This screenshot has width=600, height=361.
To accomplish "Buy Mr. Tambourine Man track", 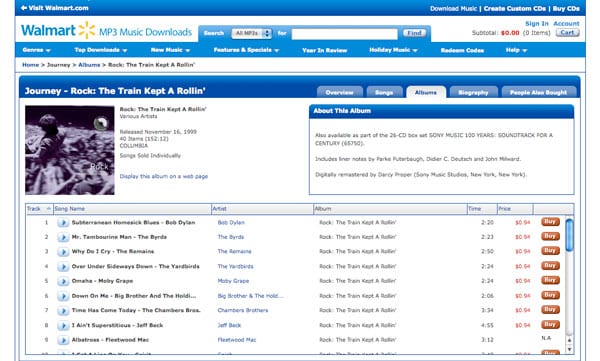I will (x=550, y=236).
